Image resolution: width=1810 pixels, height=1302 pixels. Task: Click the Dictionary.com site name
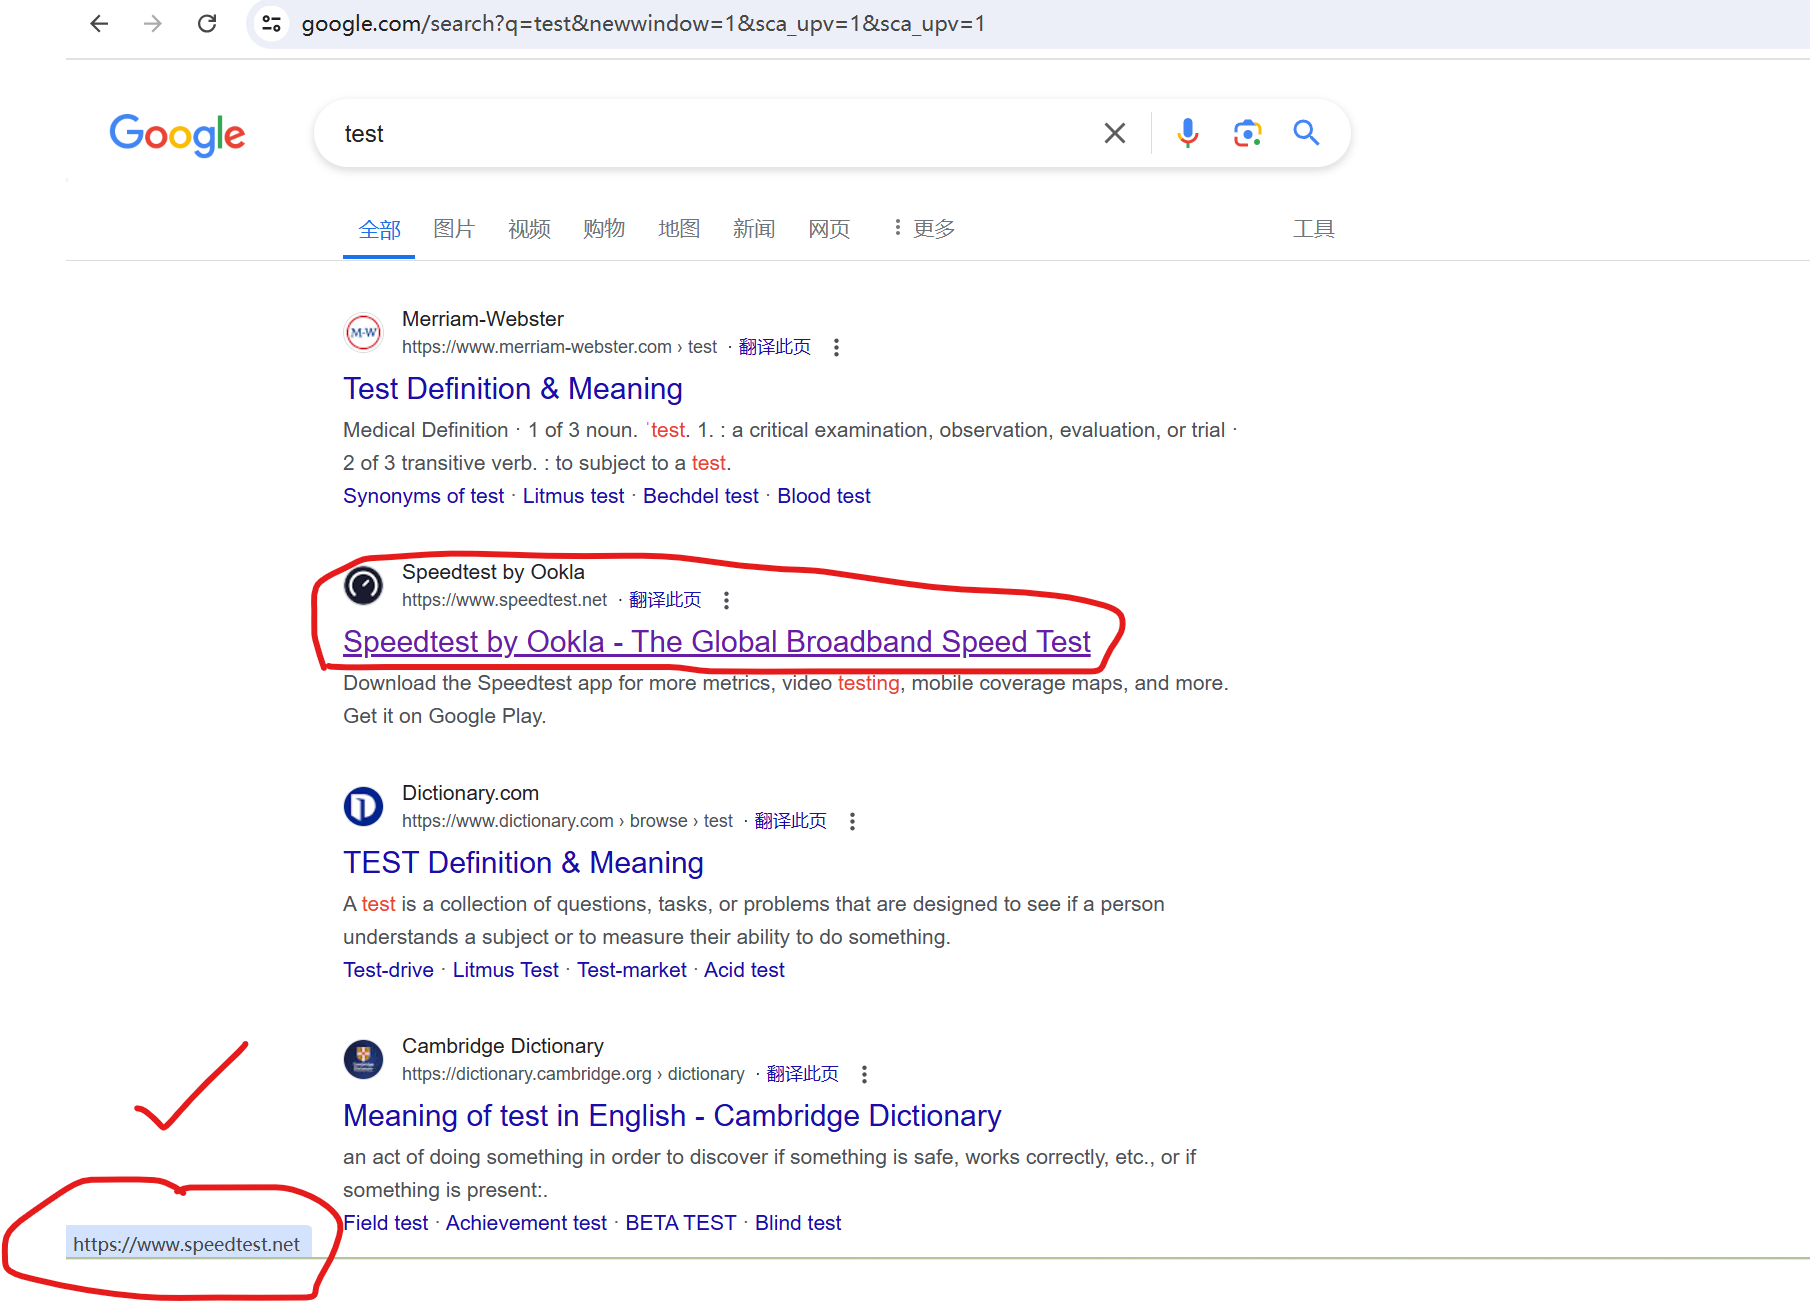click(470, 793)
